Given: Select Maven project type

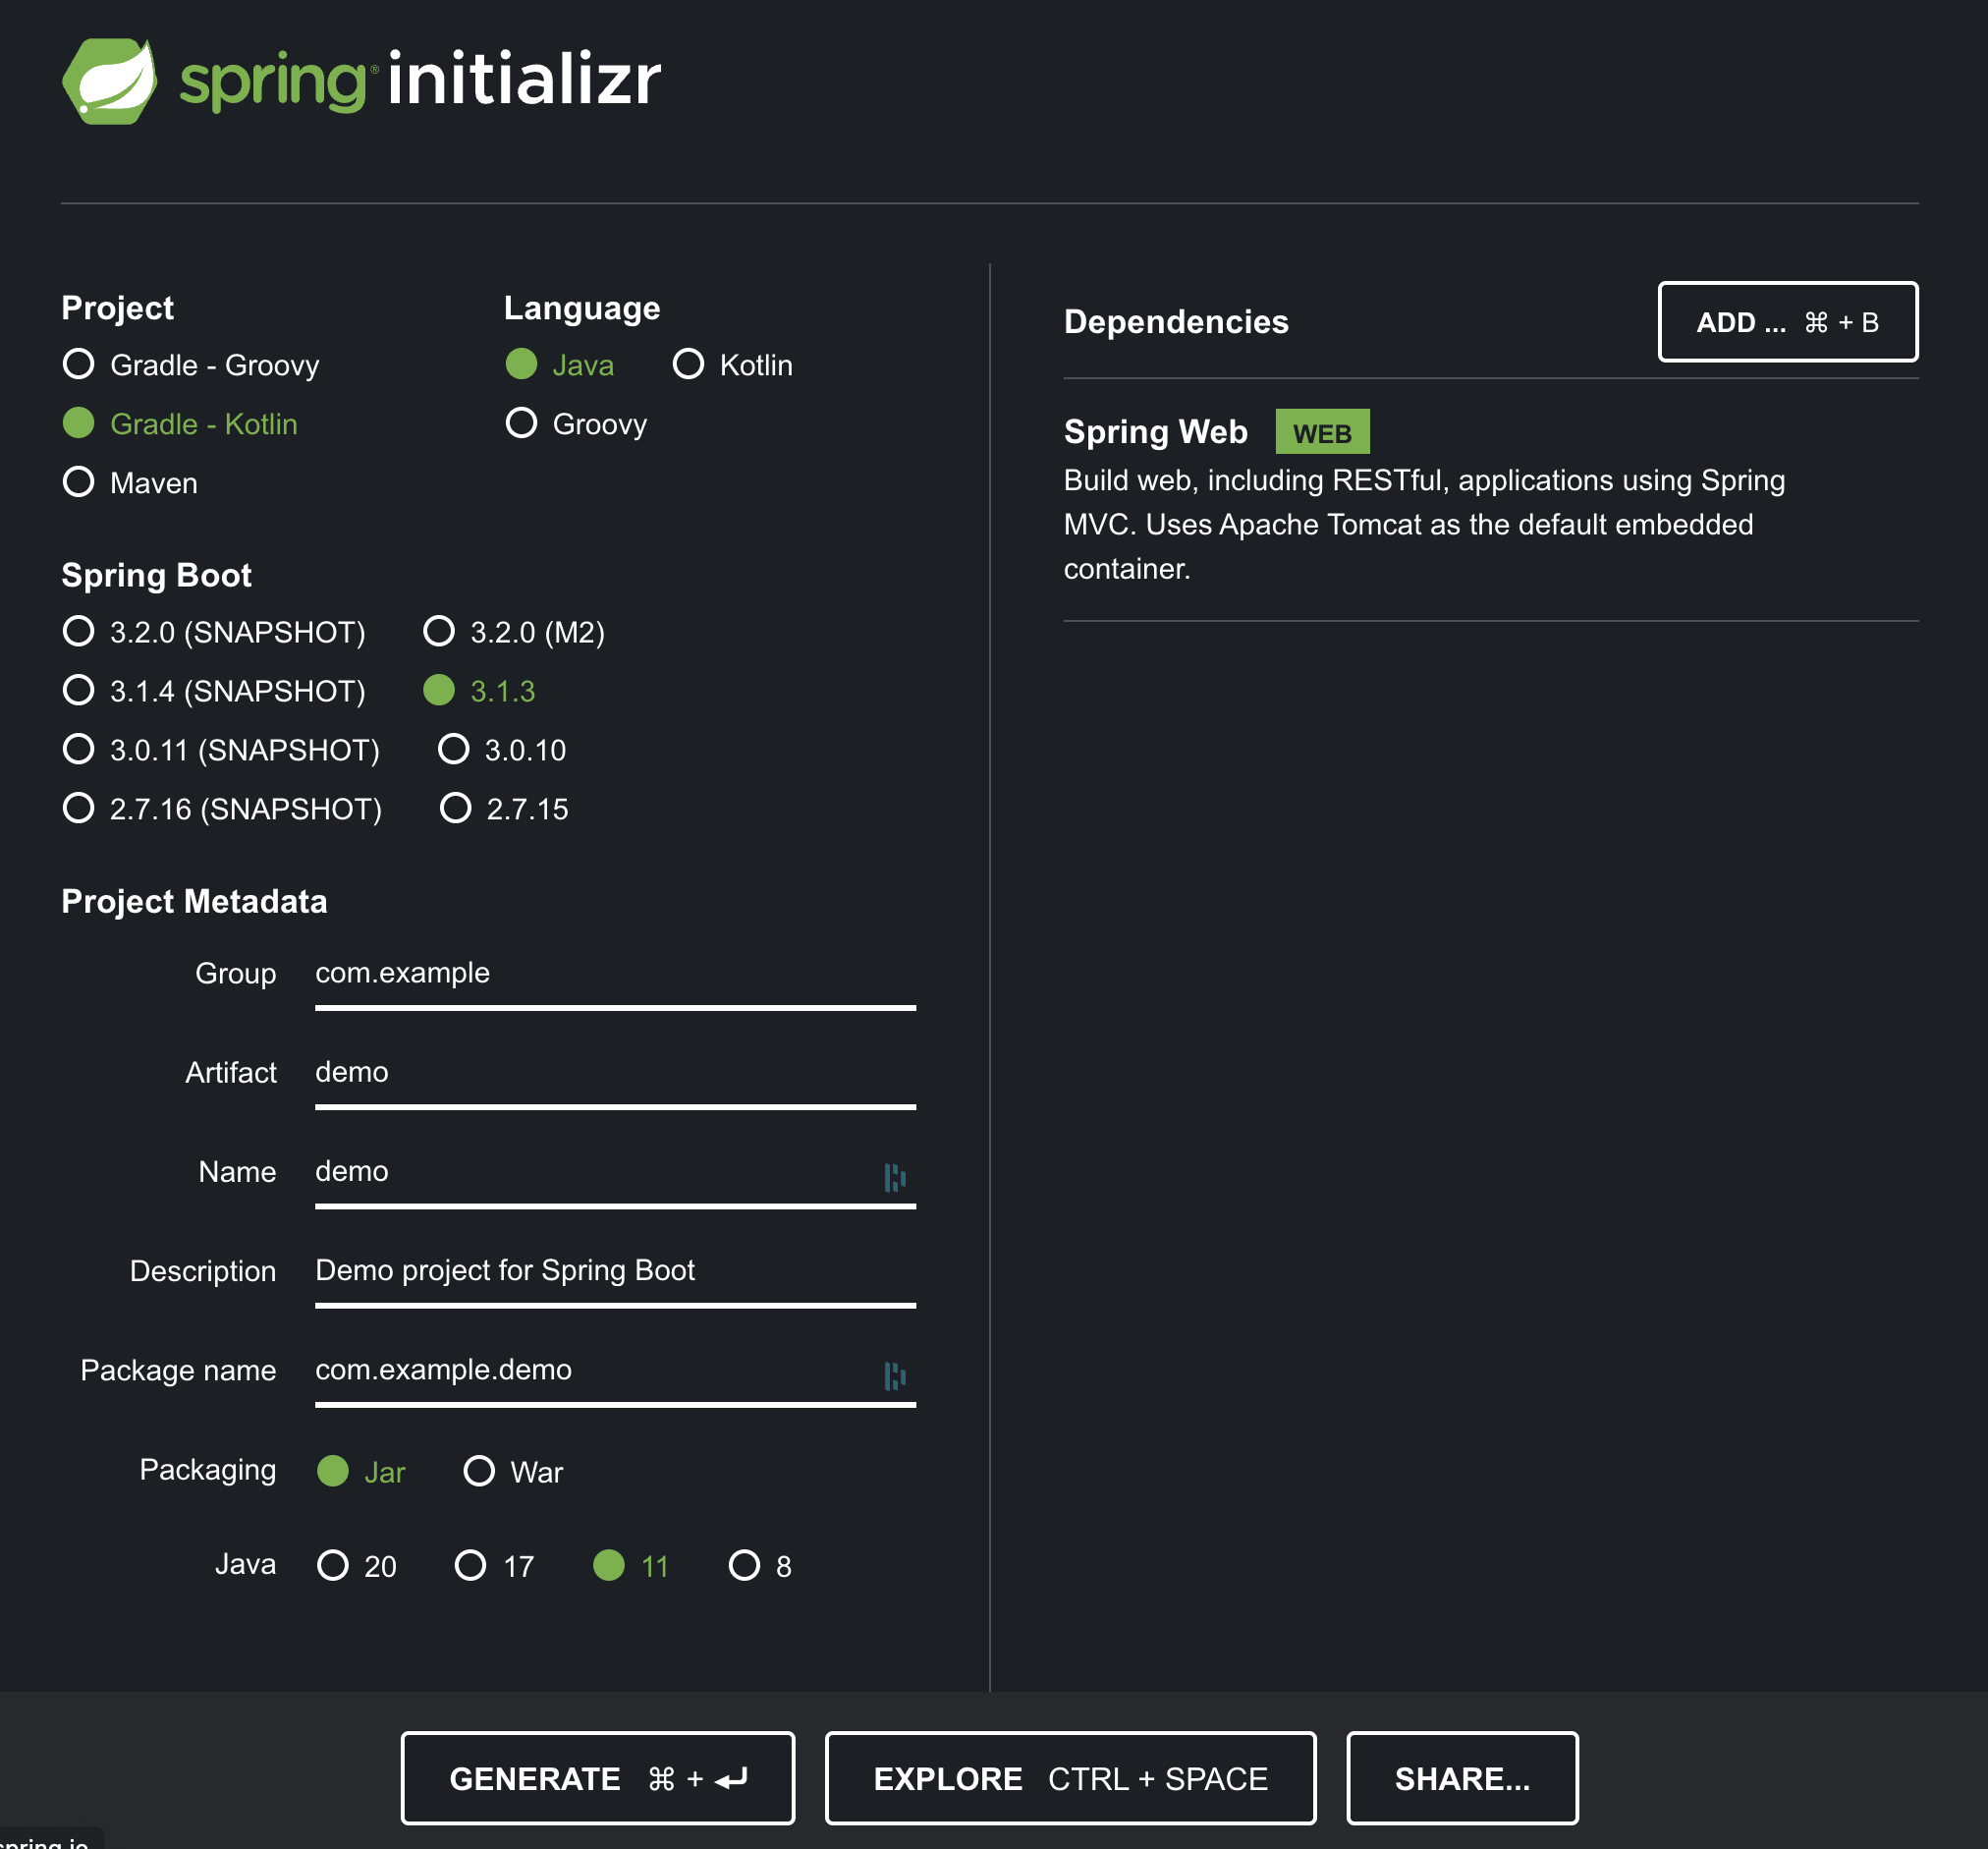Looking at the screenshot, I should point(130,483).
